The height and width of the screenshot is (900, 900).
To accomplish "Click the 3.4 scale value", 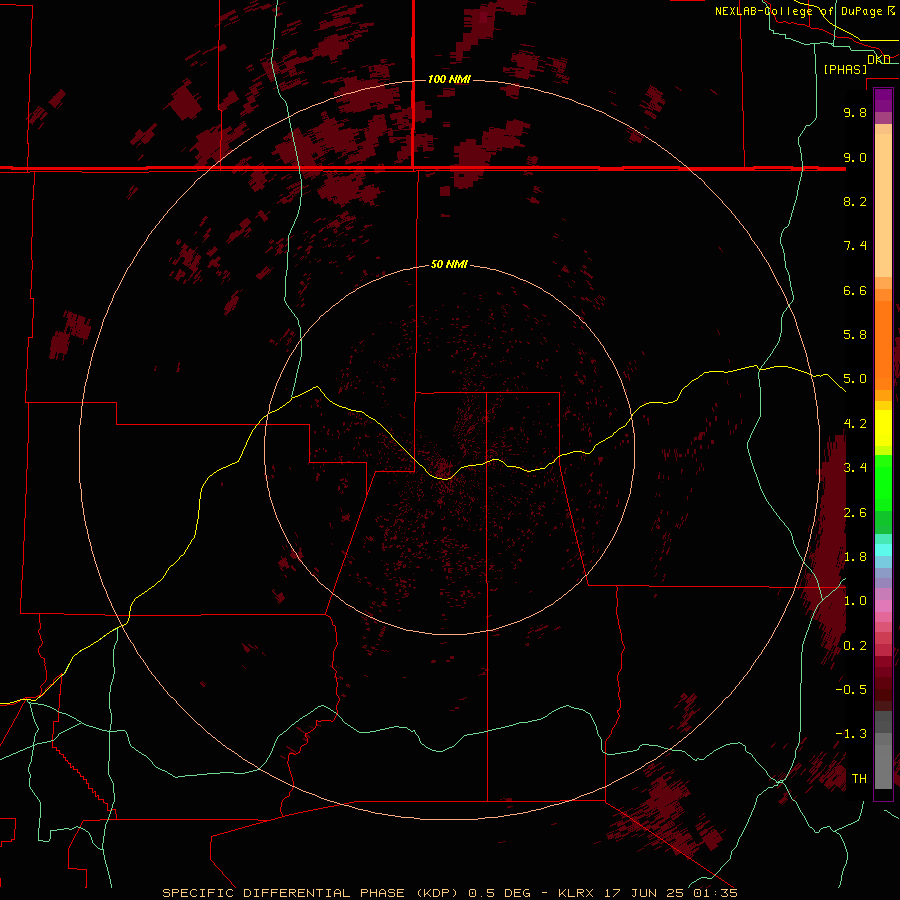I will (x=855, y=468).
